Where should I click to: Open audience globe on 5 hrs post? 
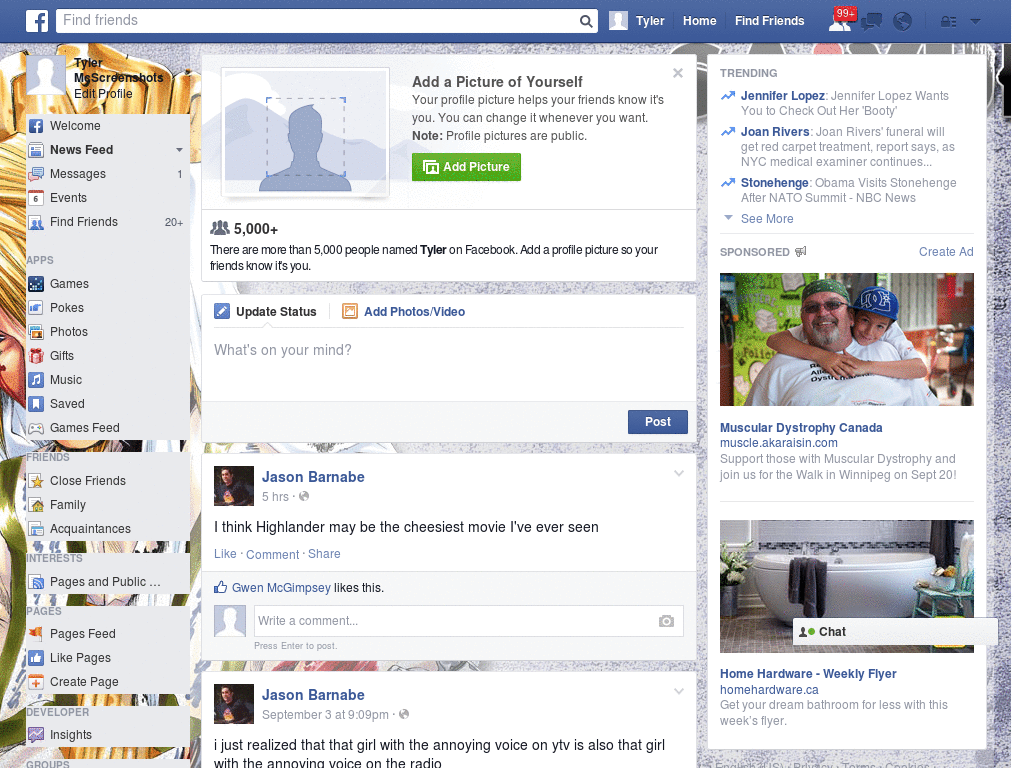(304, 496)
